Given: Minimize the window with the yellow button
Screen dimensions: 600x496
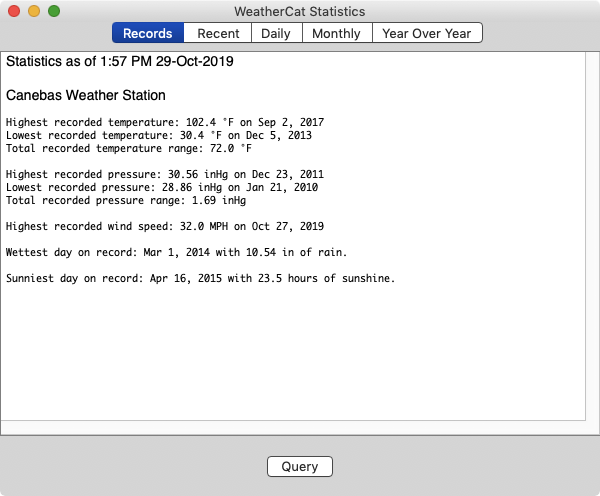Looking at the screenshot, I should click(x=34, y=11).
